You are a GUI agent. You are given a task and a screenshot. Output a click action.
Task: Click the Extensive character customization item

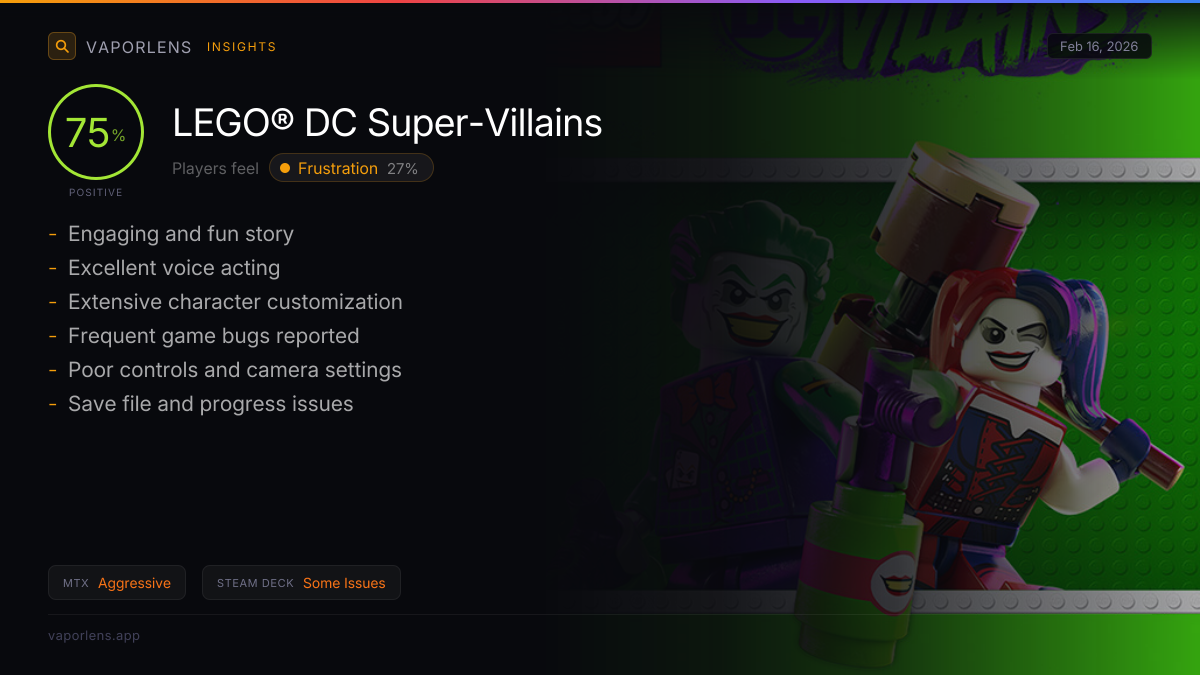235,302
